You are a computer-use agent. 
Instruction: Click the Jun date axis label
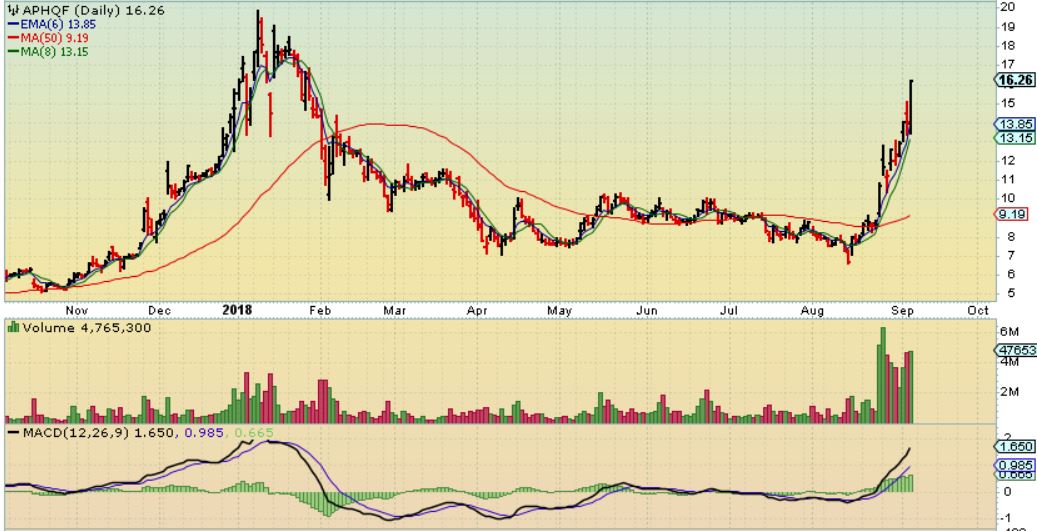click(x=647, y=310)
